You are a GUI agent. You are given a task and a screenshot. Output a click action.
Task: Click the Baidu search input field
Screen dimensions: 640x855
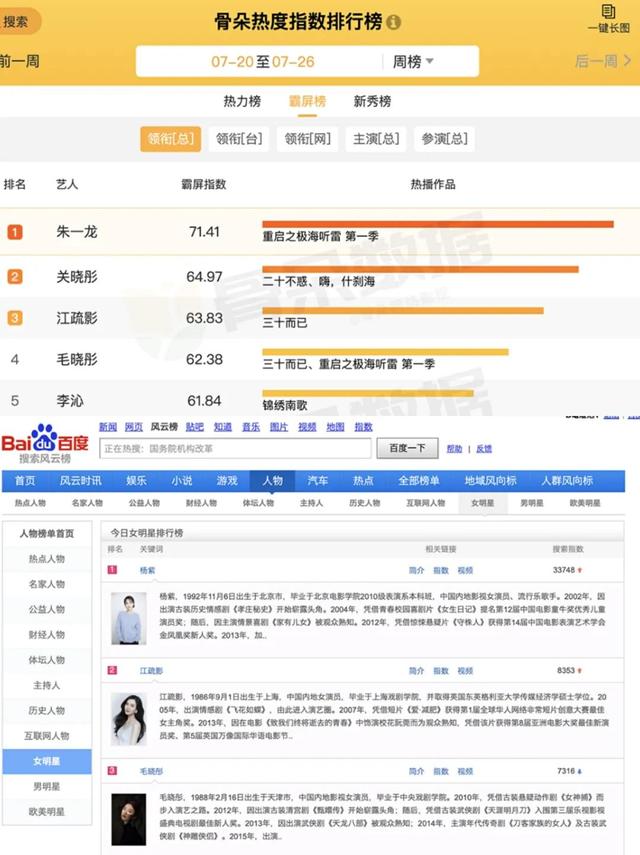[x=236, y=448]
